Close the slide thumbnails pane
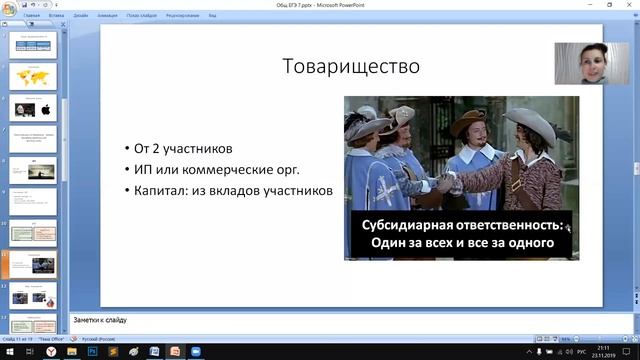640x360 pixels. click(63, 24)
